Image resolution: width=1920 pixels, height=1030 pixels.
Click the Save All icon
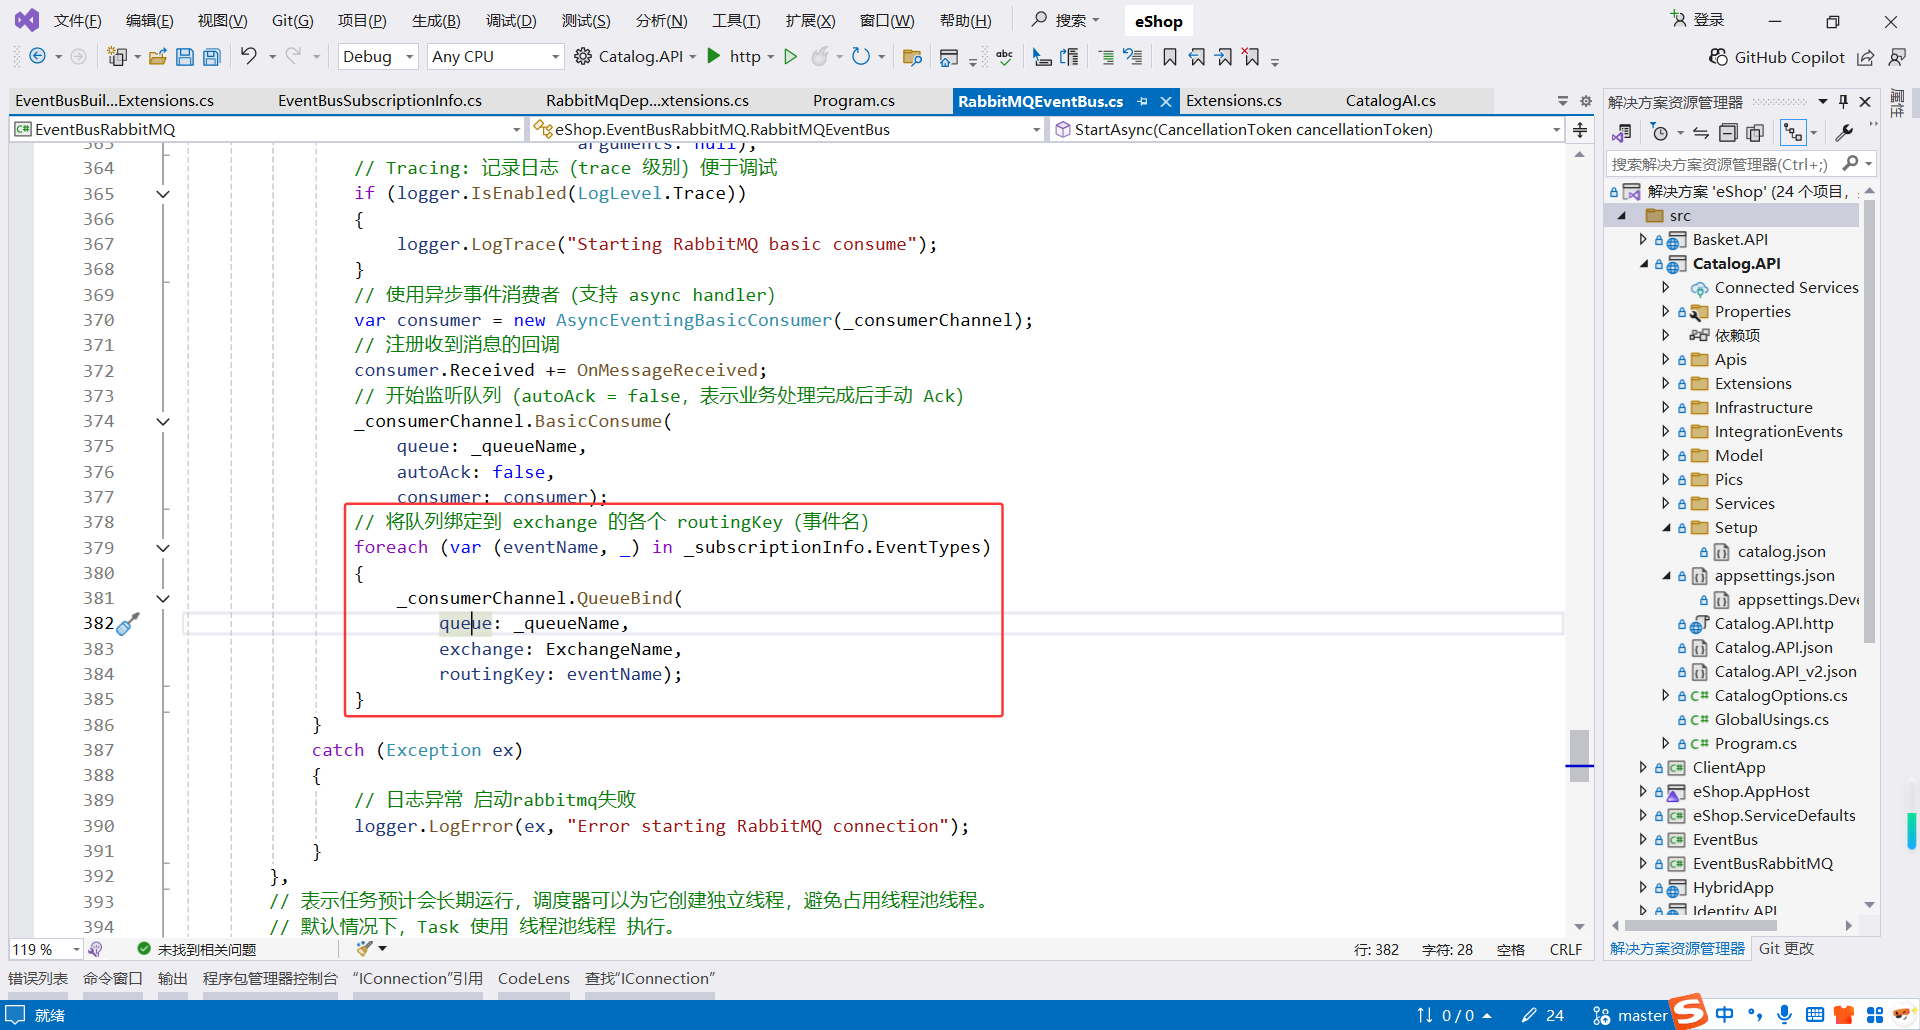coord(211,56)
